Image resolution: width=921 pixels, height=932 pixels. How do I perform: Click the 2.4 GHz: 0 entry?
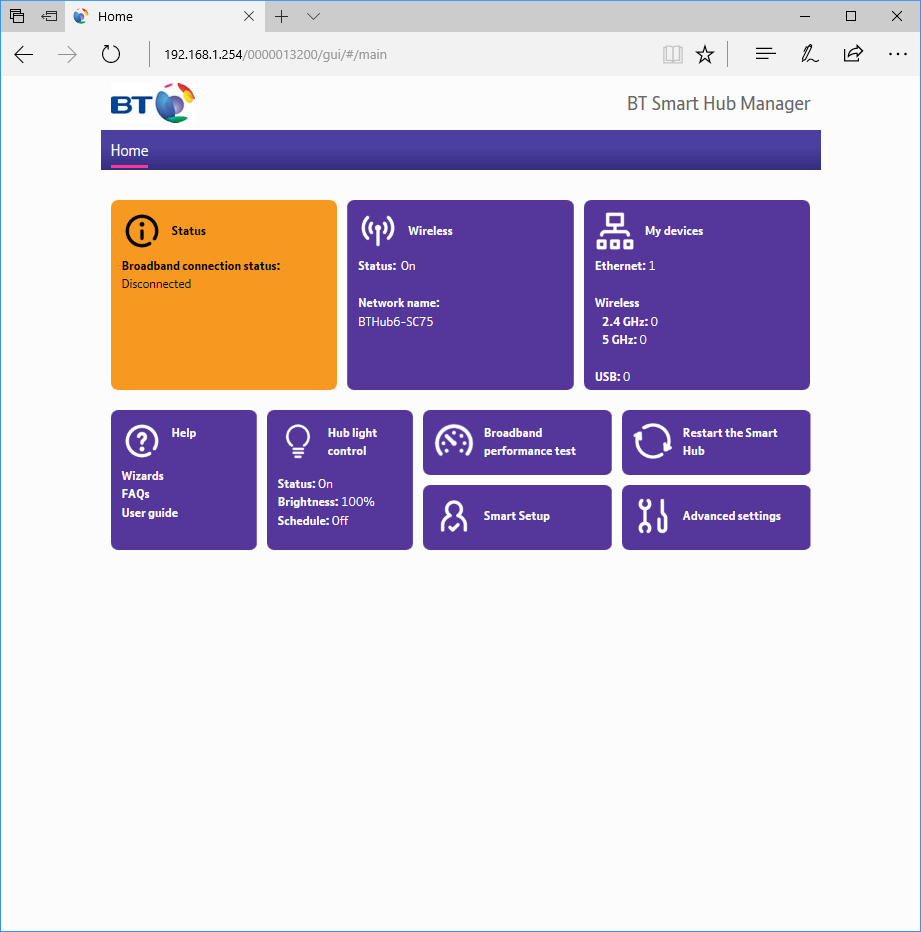point(630,322)
